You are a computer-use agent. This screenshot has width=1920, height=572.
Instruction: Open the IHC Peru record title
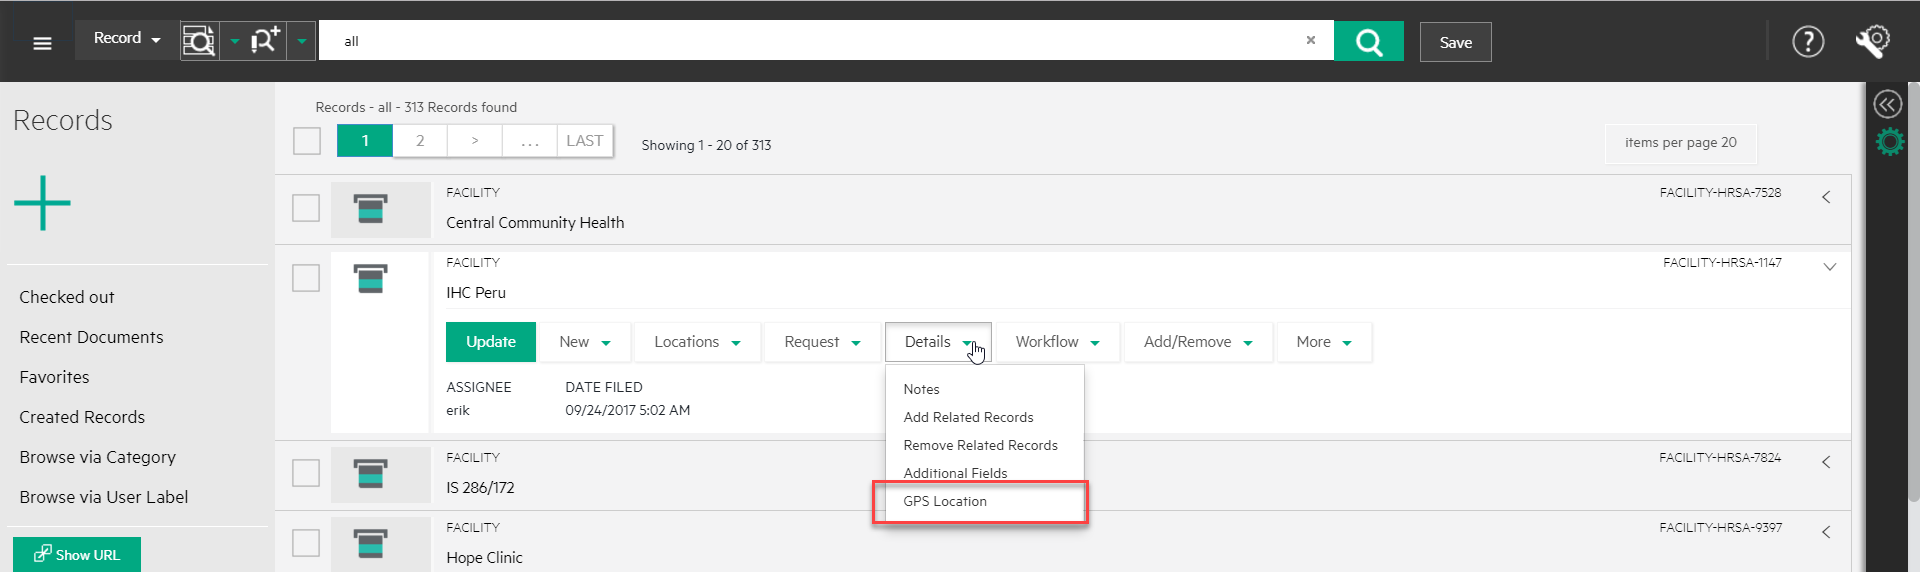[x=476, y=293]
